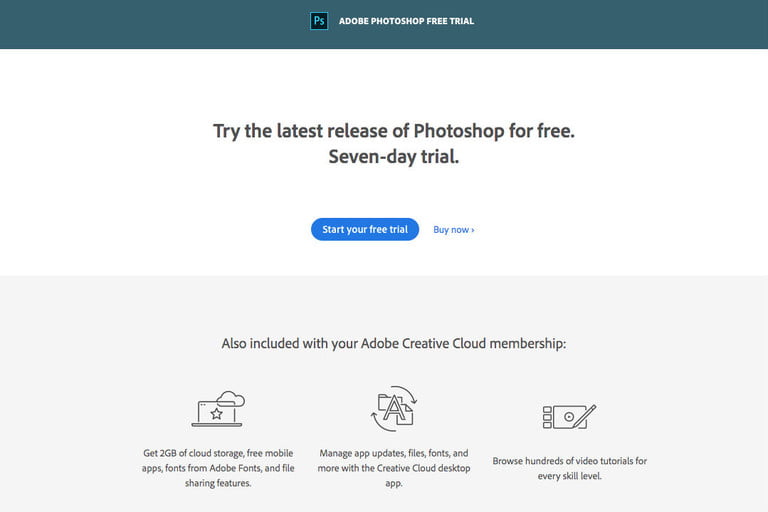Click the stylus pen on the tablet icon

click(585, 416)
